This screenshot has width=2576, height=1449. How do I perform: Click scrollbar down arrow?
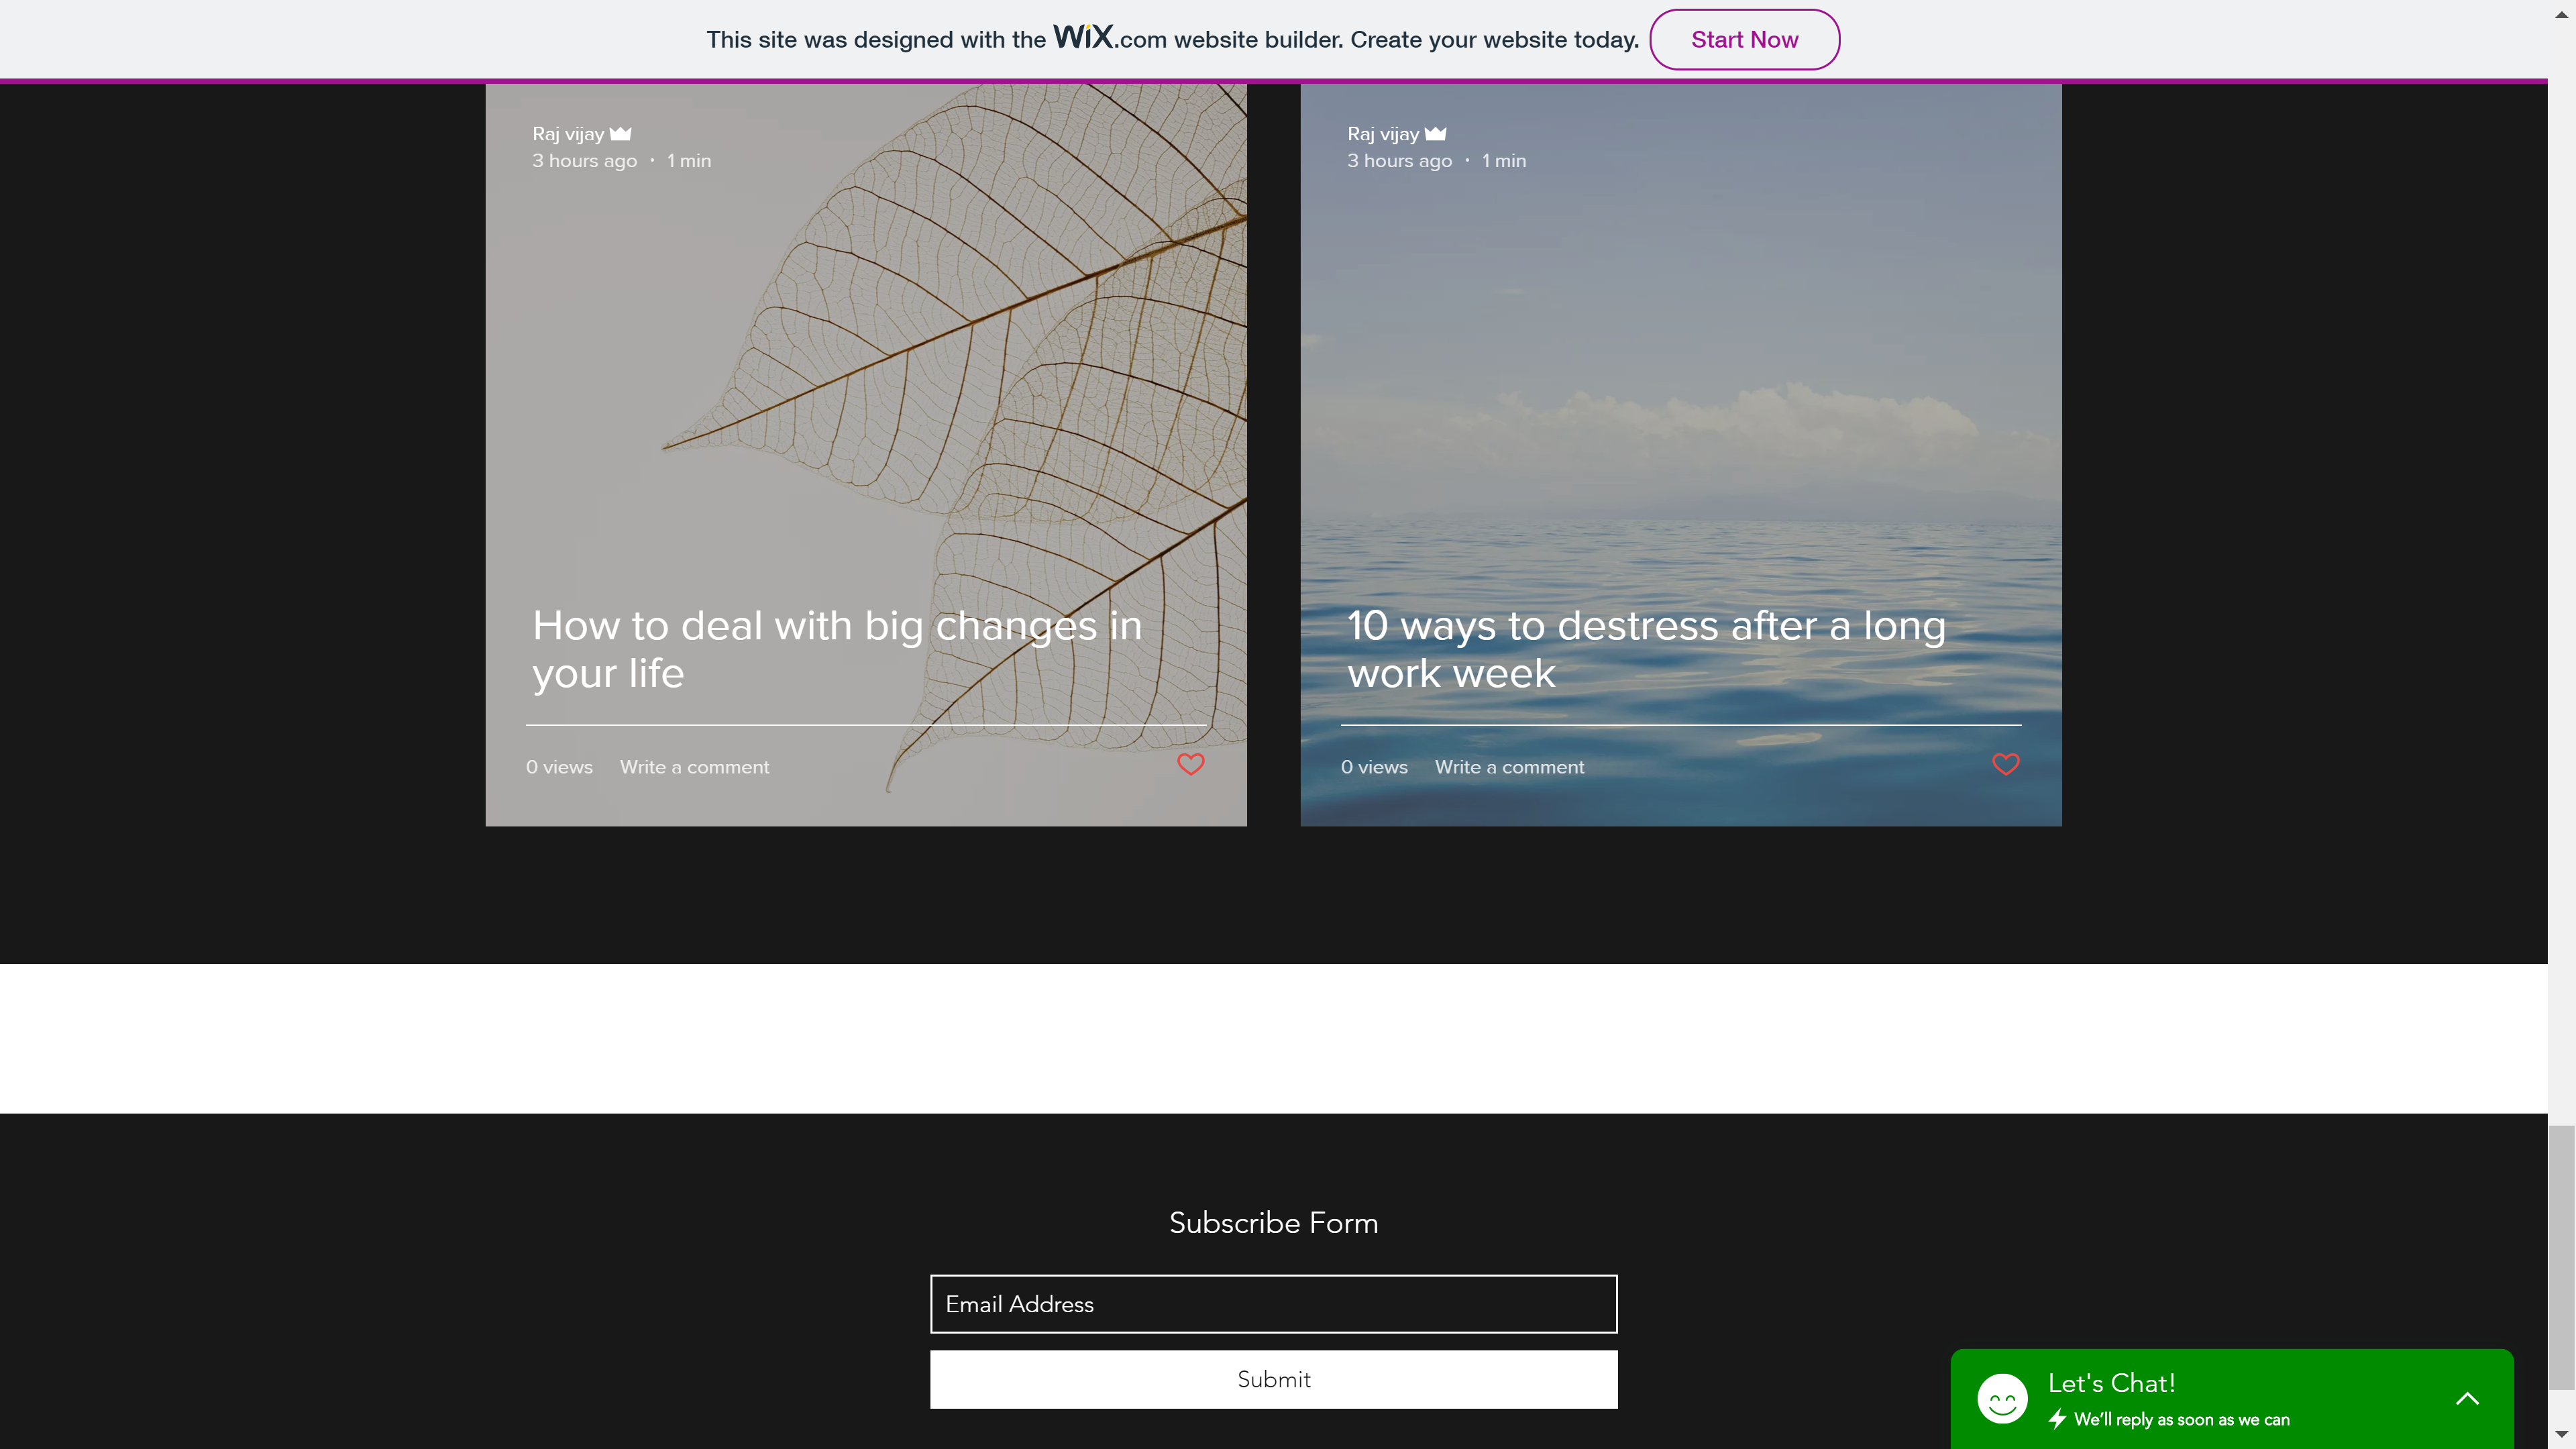coord(2561,1435)
